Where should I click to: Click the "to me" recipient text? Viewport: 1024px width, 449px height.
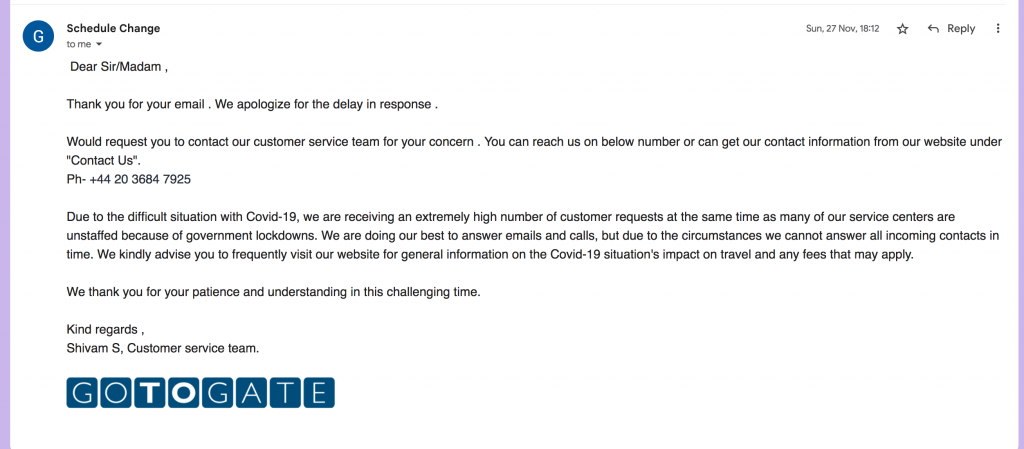pyautogui.click(x=78, y=45)
